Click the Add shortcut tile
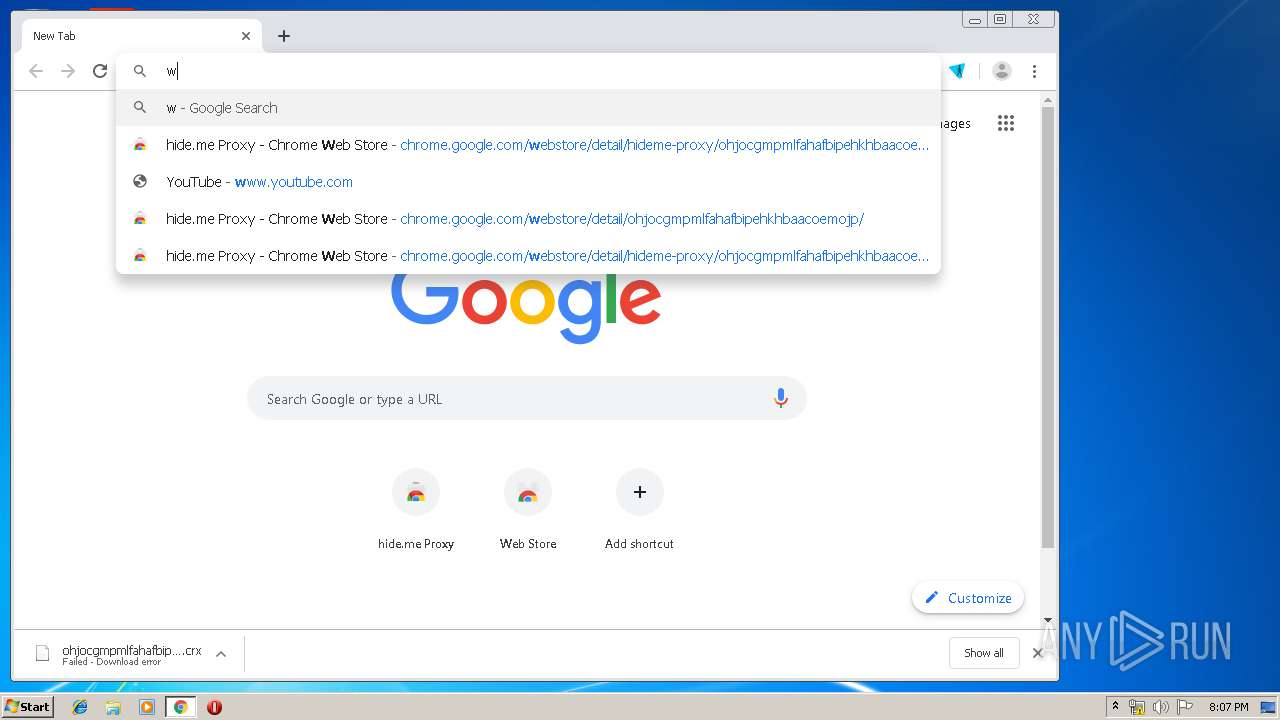1280x720 pixels. coord(640,510)
